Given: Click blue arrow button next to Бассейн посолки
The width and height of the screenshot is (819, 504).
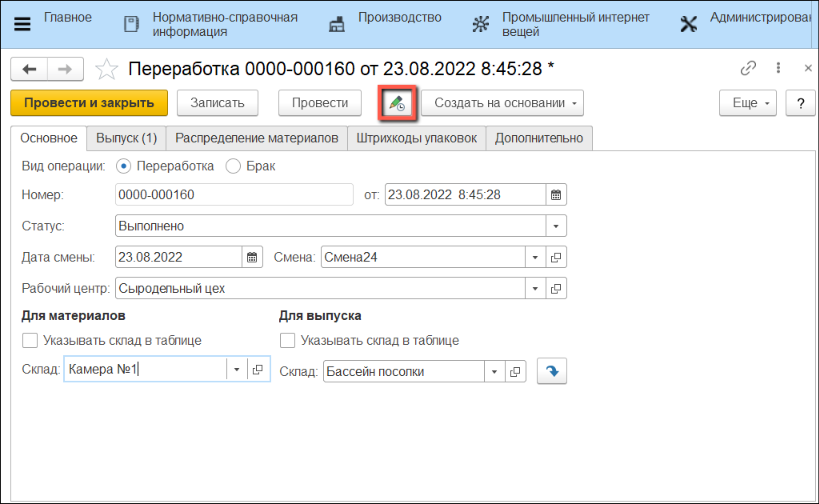Looking at the screenshot, I should pos(551,371).
